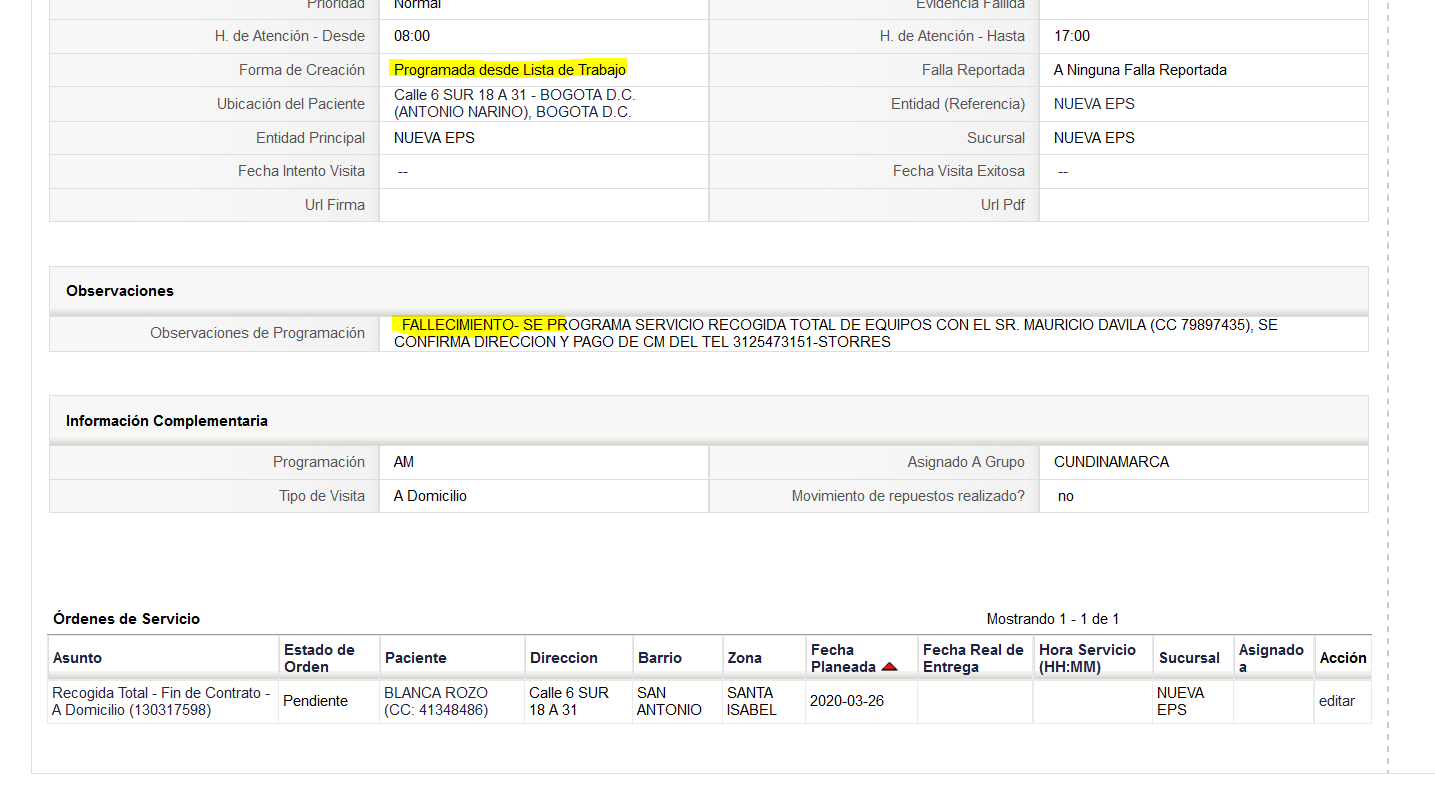The height and width of the screenshot is (793, 1435).
Task: Select the Url Firma empty value cell
Action: coord(544,205)
